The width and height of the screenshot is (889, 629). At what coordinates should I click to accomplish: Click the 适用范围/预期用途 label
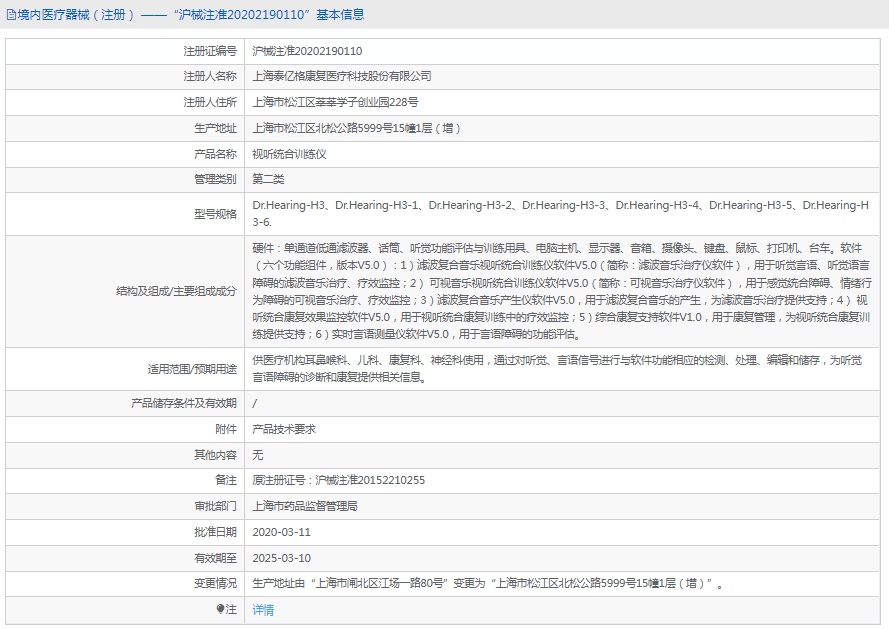coord(192,369)
